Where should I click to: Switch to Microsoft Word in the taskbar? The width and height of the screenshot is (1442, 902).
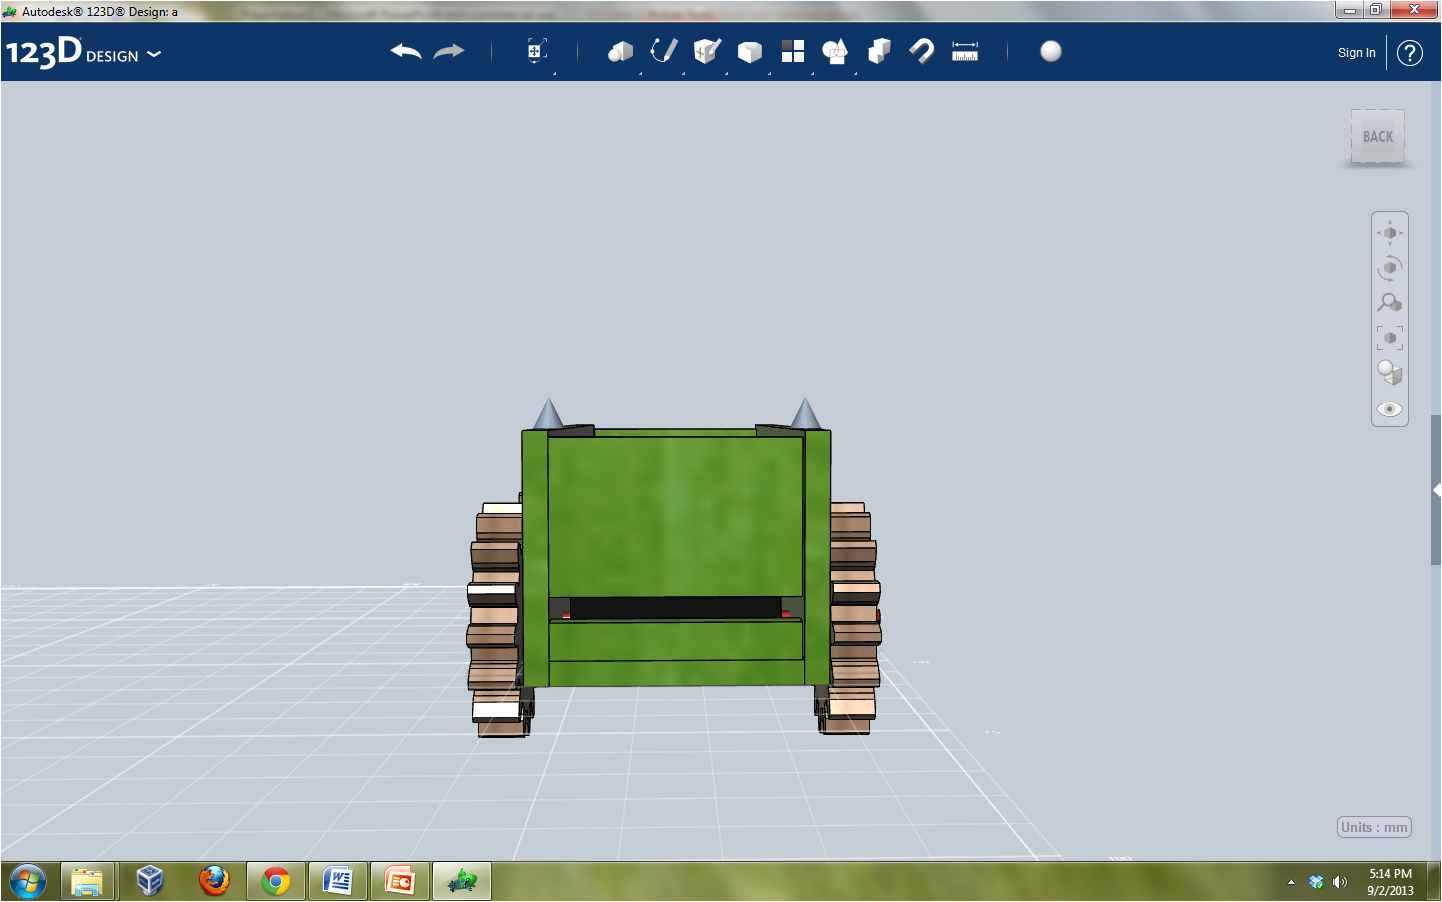338,882
